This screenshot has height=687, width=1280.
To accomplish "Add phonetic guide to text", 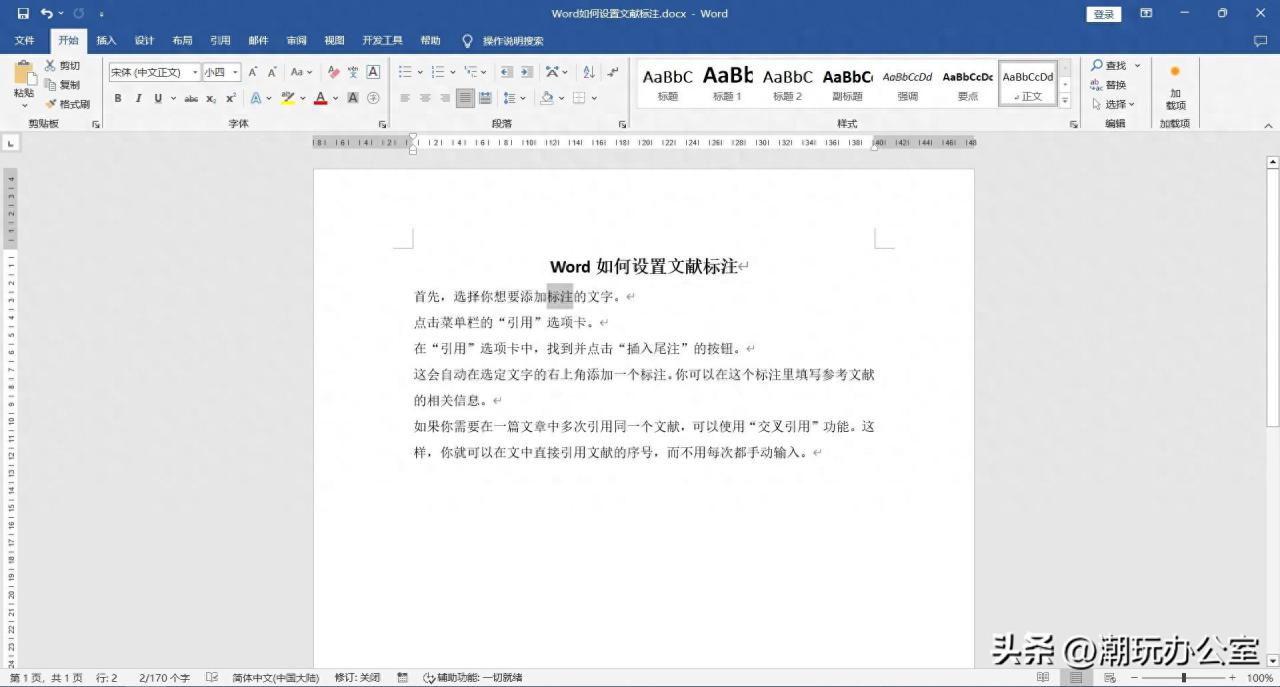I will 353,72.
